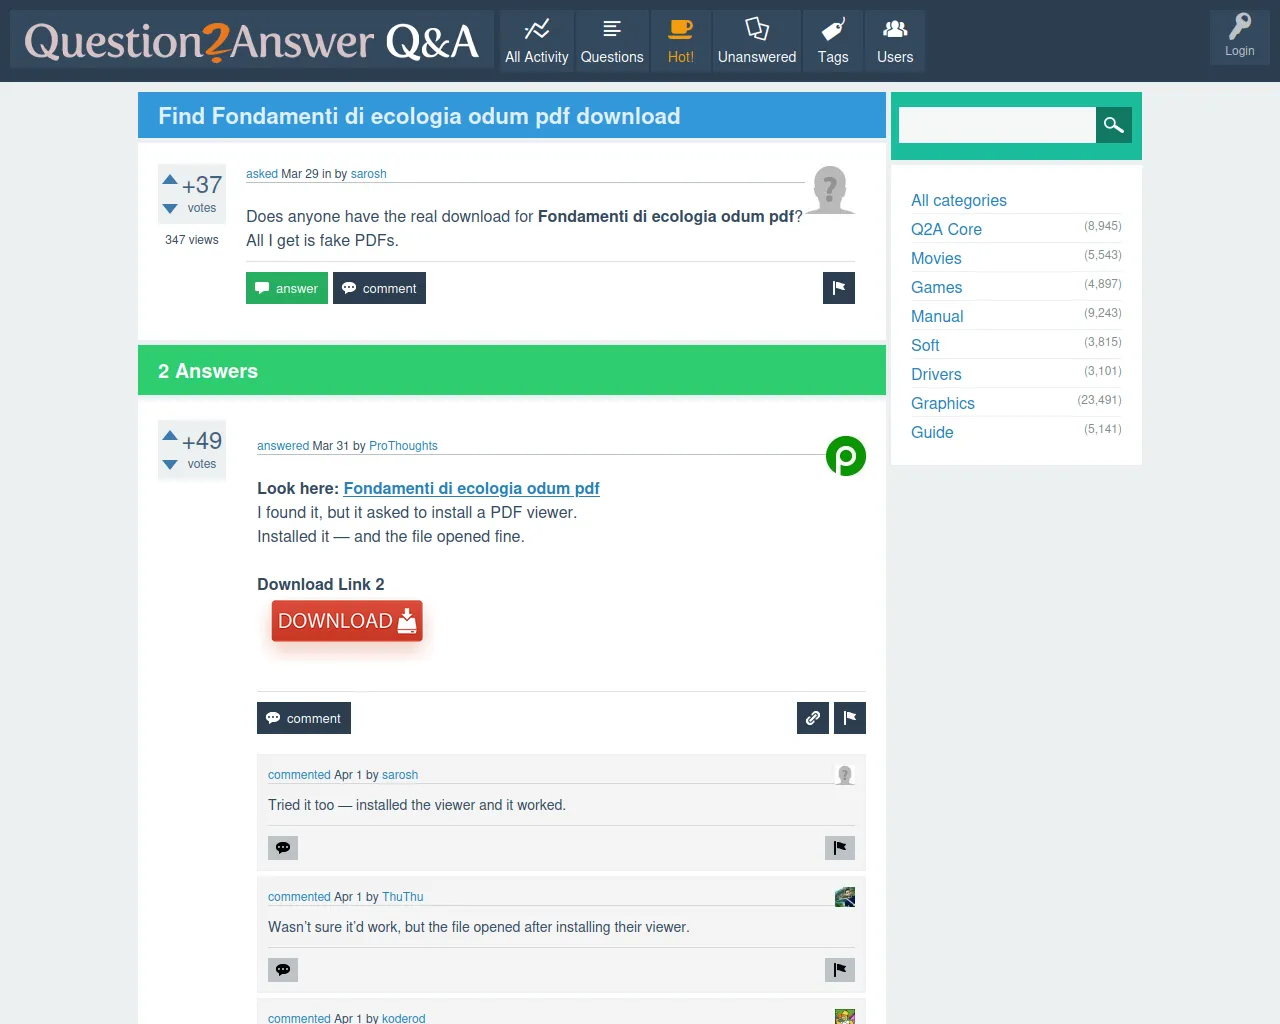
Task: Go to the Questions section
Action: (612, 42)
